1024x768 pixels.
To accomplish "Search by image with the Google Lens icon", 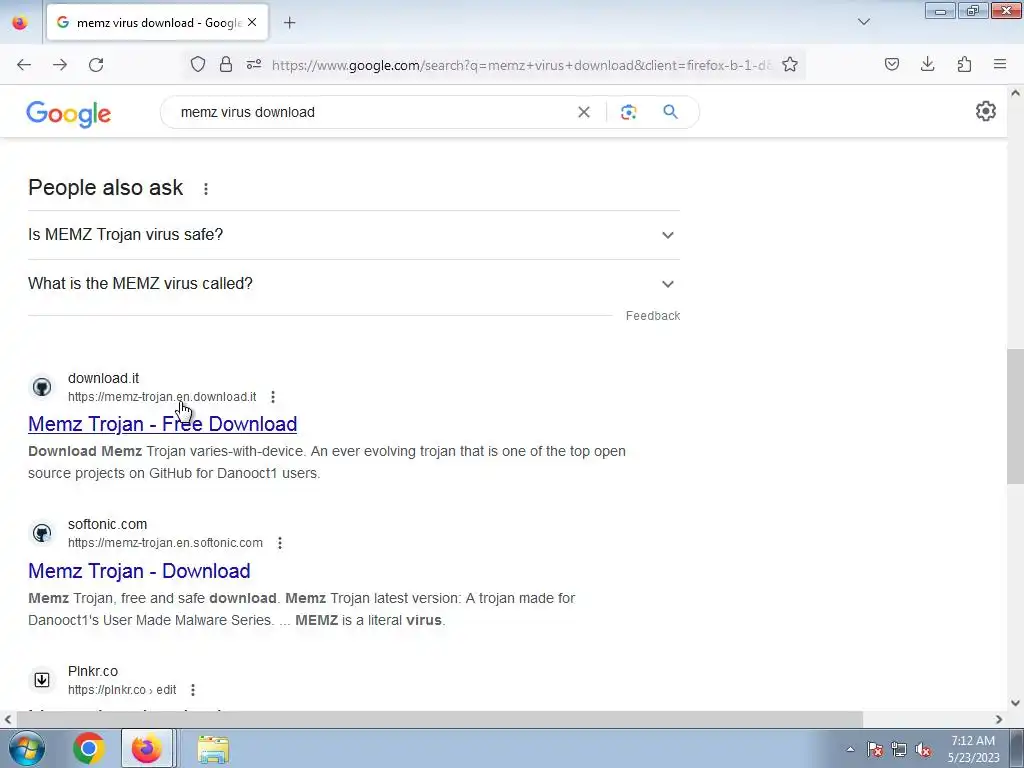I will click(x=628, y=112).
